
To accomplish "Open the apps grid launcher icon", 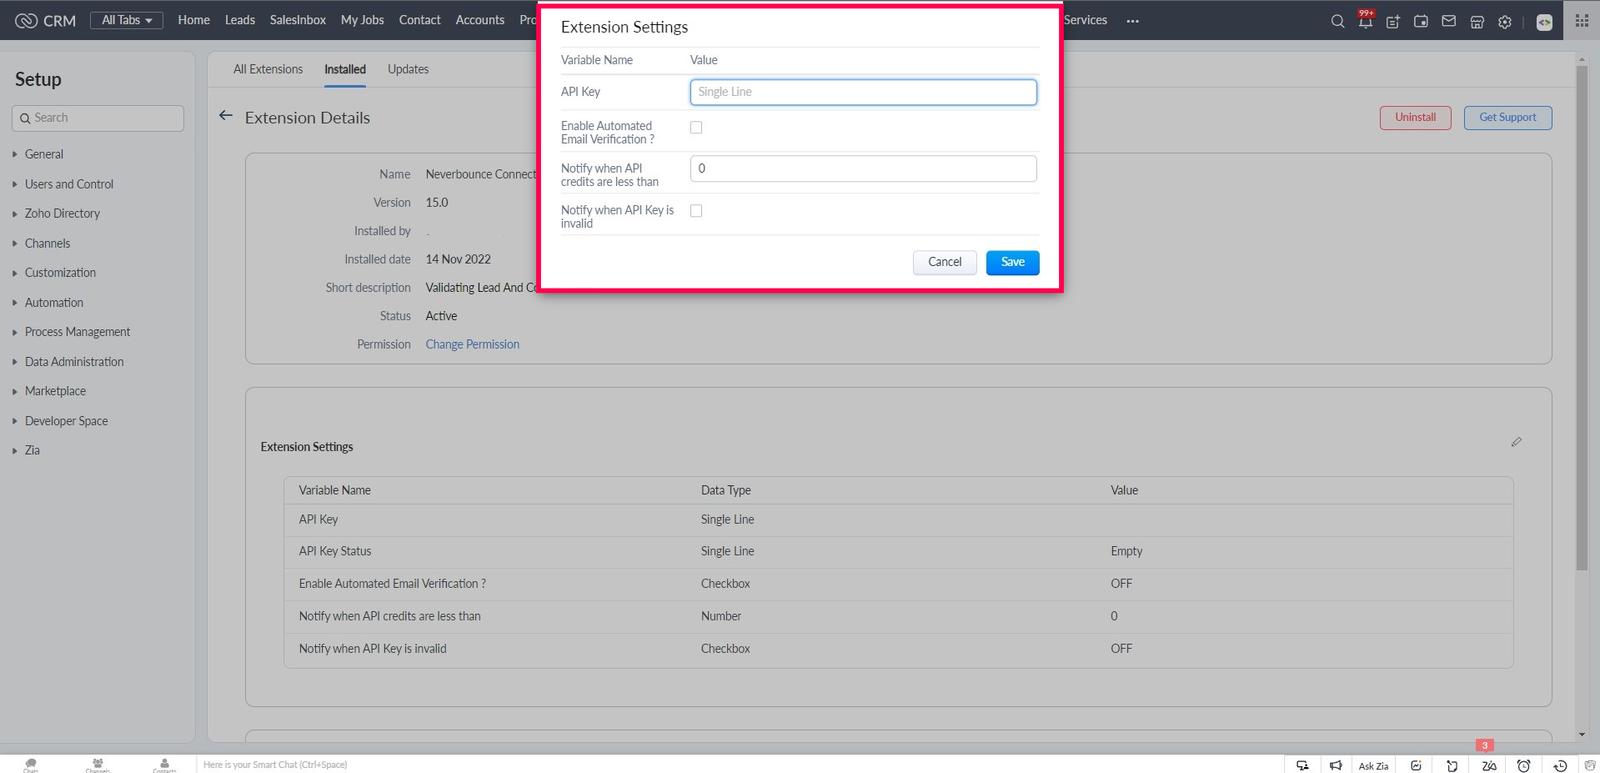I will [x=1582, y=20].
